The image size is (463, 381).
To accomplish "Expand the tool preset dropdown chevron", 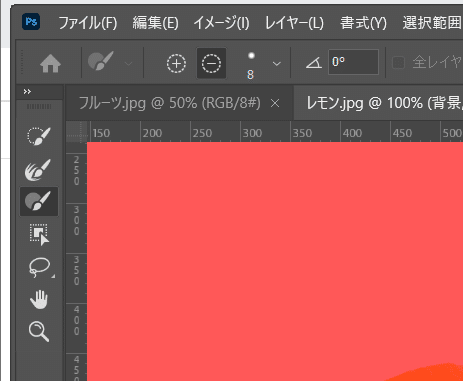I will click(128, 63).
